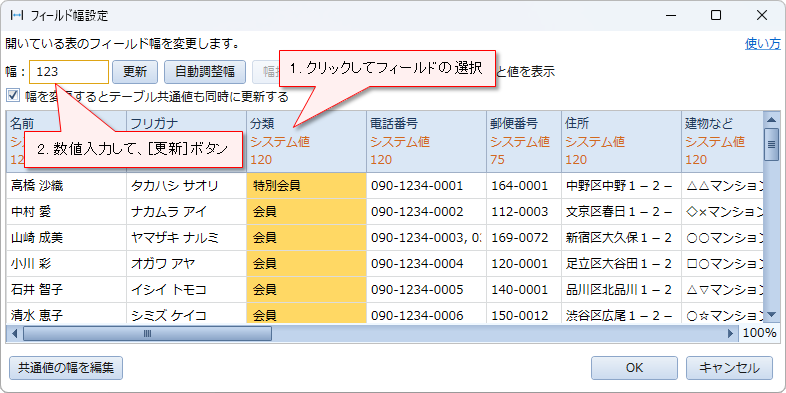Click postal code 140-0001
The height and width of the screenshot is (393, 786).
(x=523, y=290)
